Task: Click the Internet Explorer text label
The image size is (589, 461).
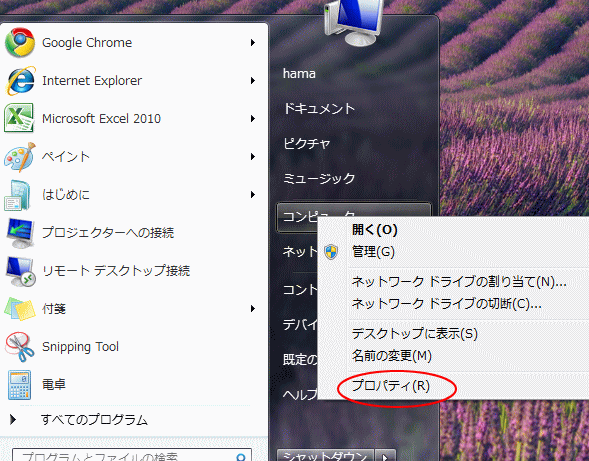Action: 92,81
